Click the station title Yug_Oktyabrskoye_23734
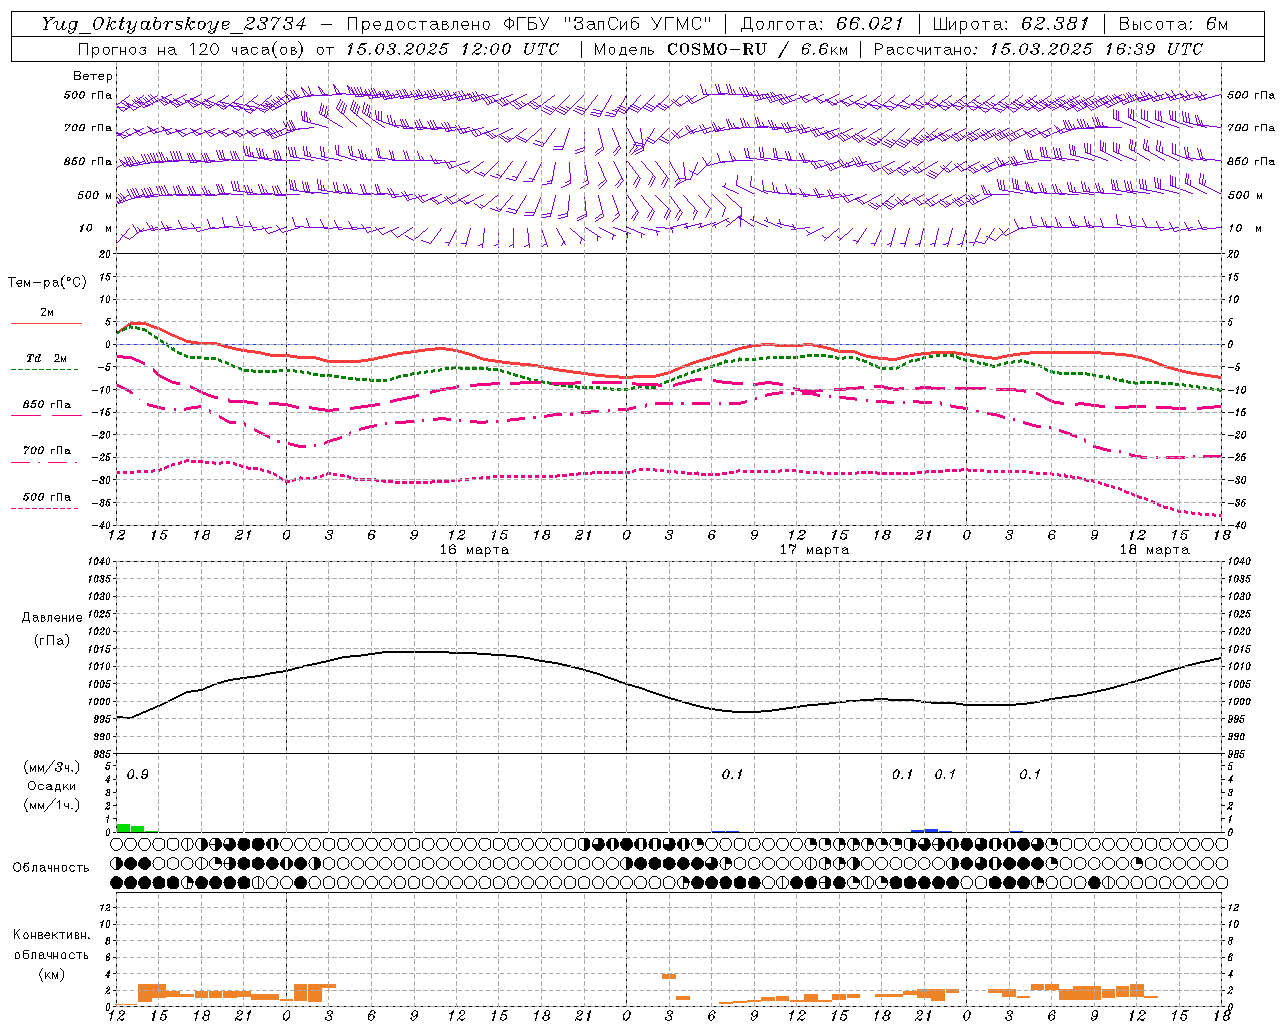 (174, 24)
